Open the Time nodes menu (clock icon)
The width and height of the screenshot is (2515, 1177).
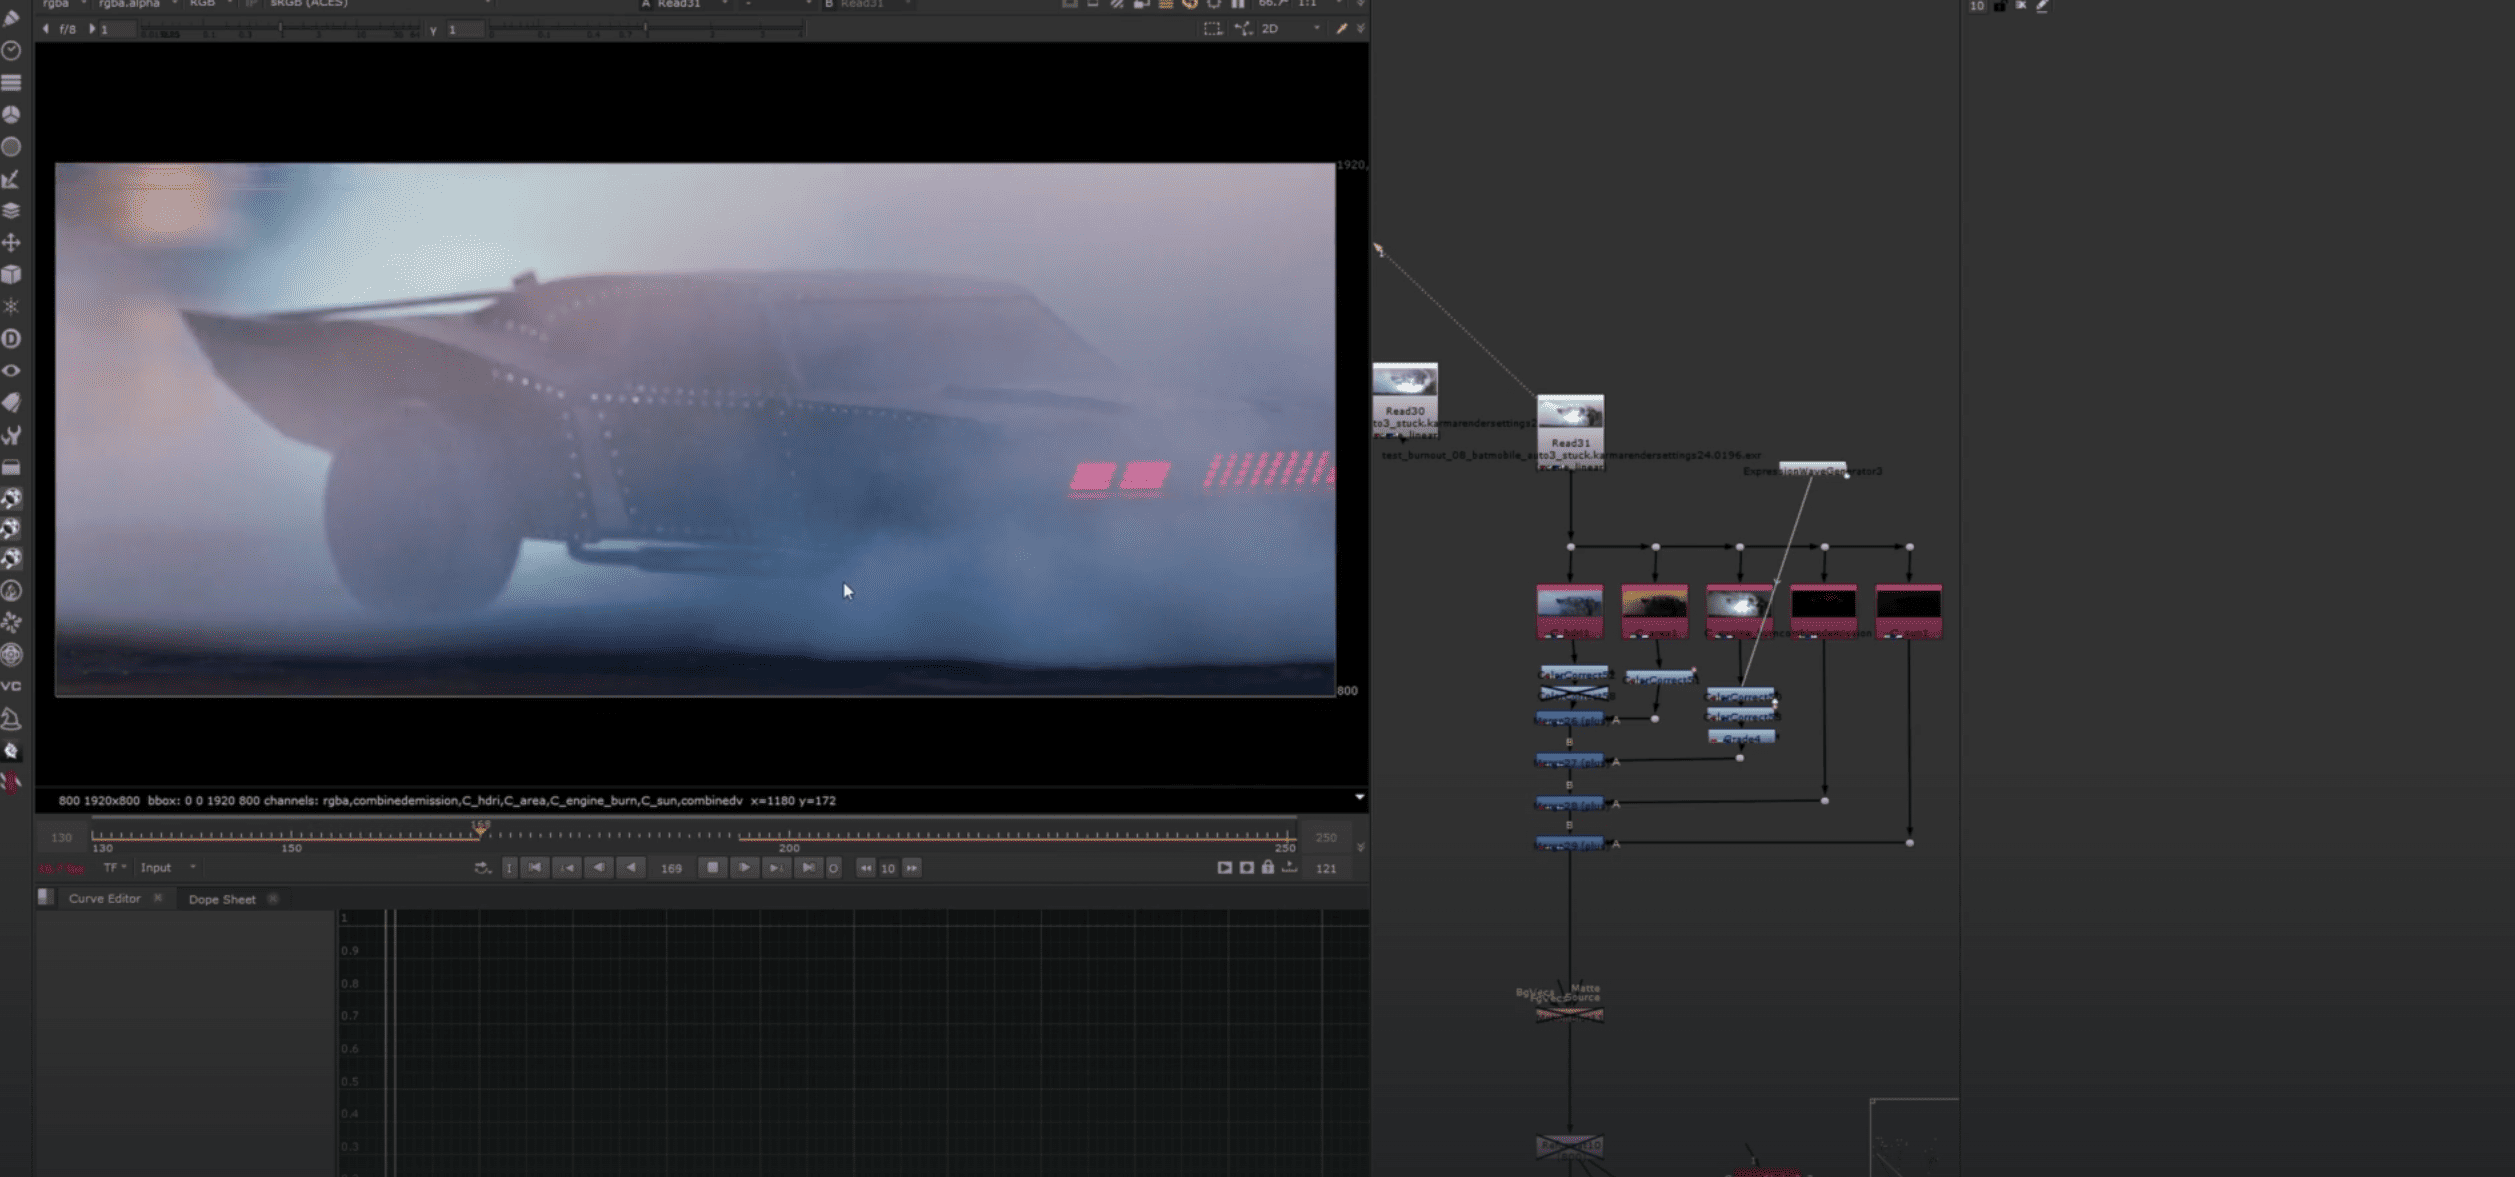pyautogui.click(x=12, y=50)
